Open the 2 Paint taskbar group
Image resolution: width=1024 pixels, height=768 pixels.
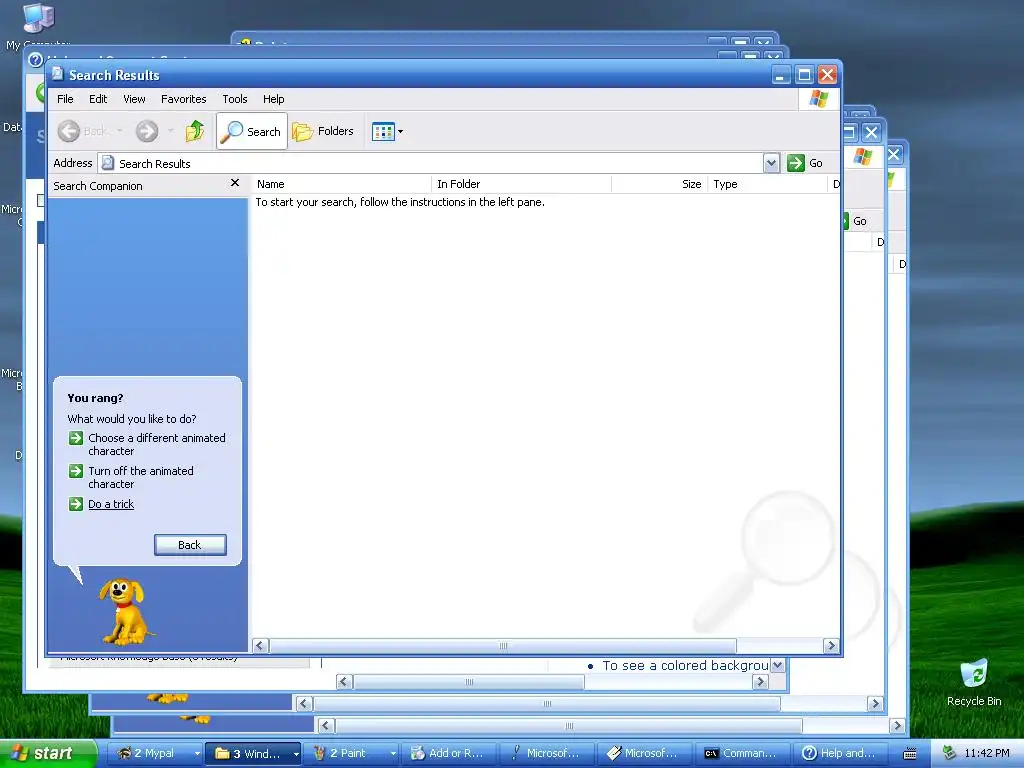pyautogui.click(x=351, y=753)
